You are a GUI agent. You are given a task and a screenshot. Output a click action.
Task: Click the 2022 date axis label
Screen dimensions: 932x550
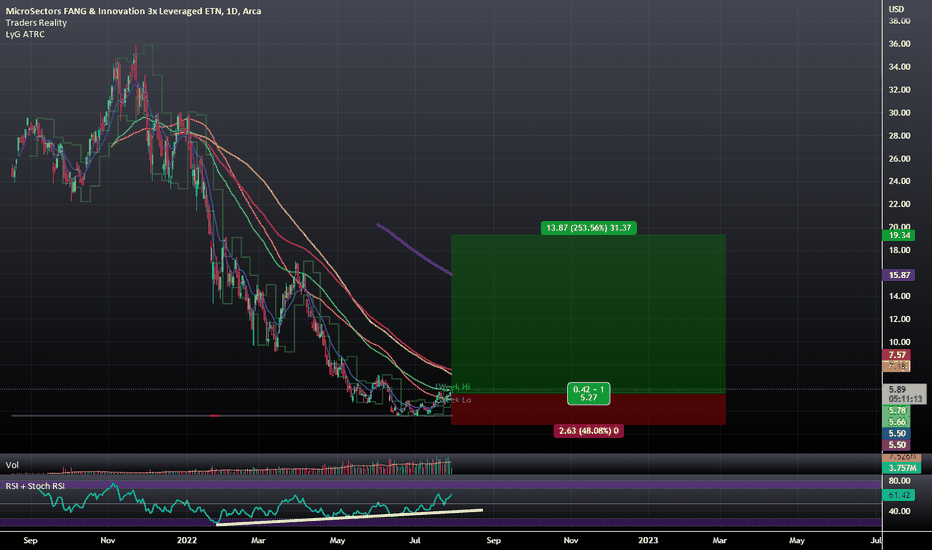[x=187, y=540]
